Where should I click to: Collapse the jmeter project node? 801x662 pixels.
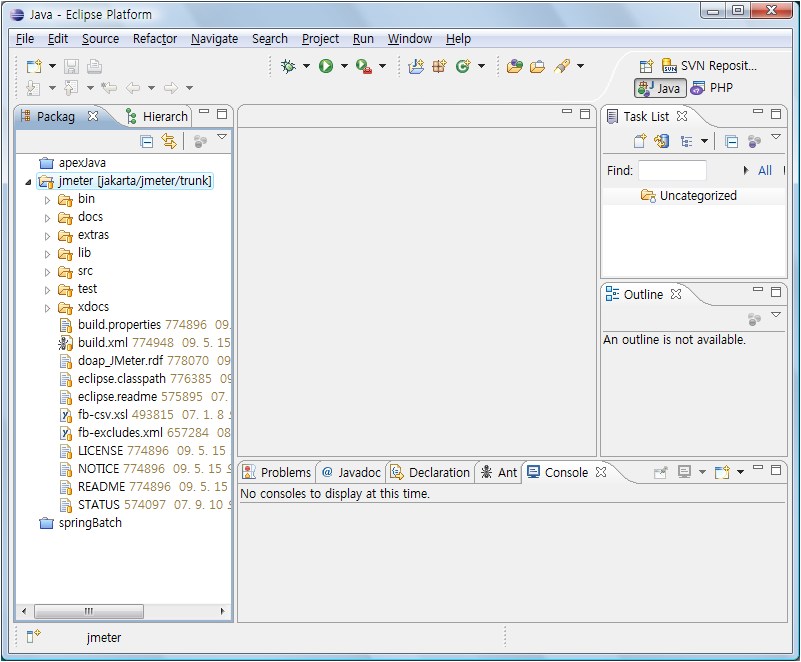[x=29, y=182]
